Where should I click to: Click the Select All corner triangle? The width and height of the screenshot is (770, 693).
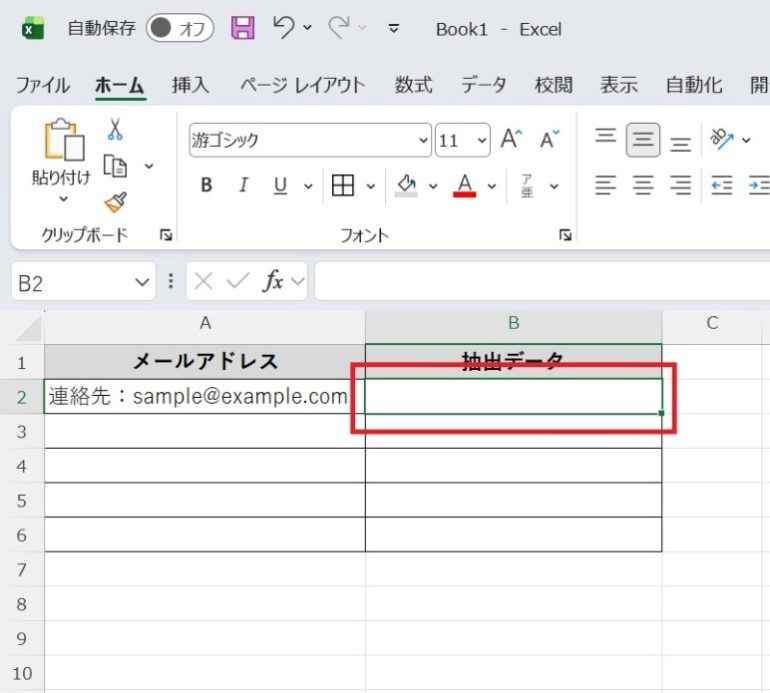click(29, 328)
